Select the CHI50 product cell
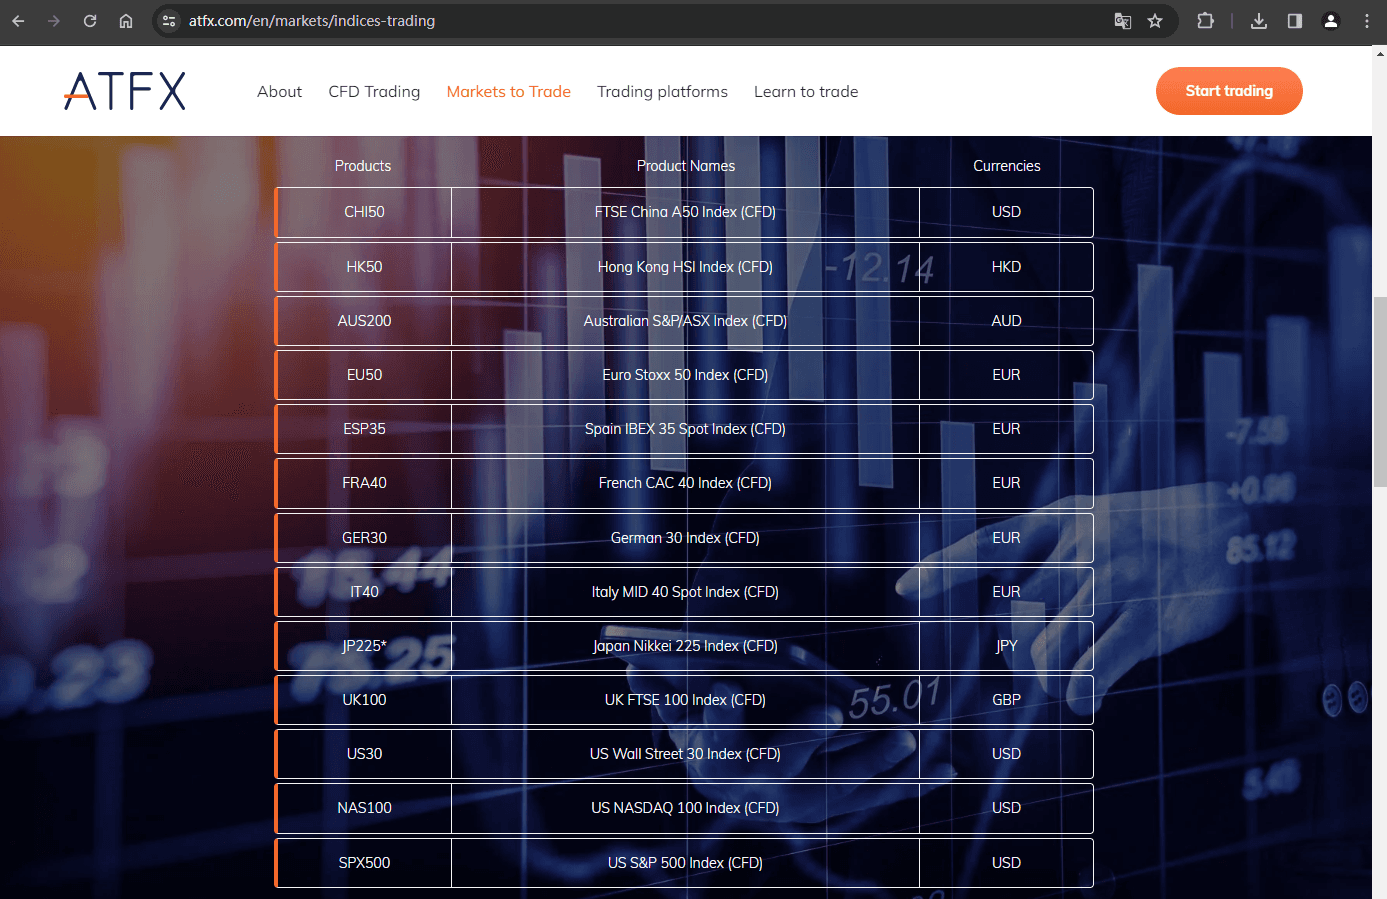The width and height of the screenshot is (1387, 899). 364,212
